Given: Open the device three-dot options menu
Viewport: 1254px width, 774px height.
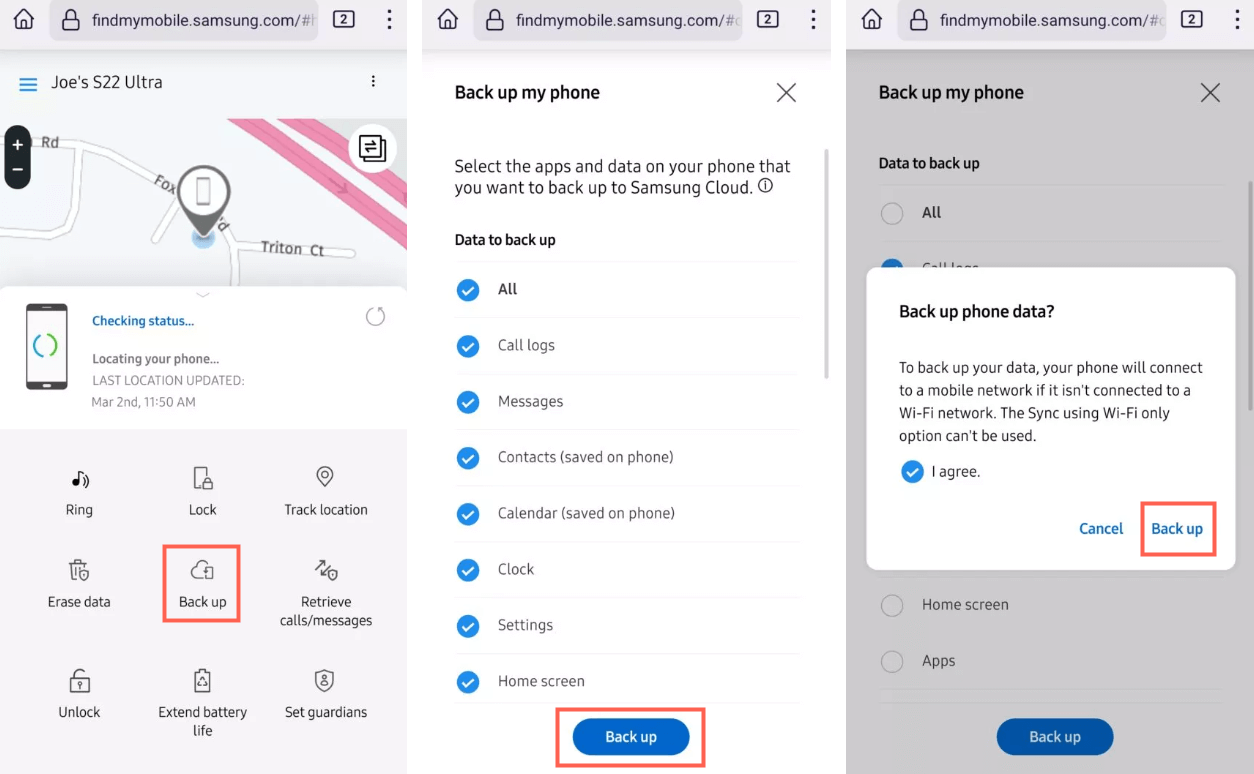Looking at the screenshot, I should coord(373,82).
